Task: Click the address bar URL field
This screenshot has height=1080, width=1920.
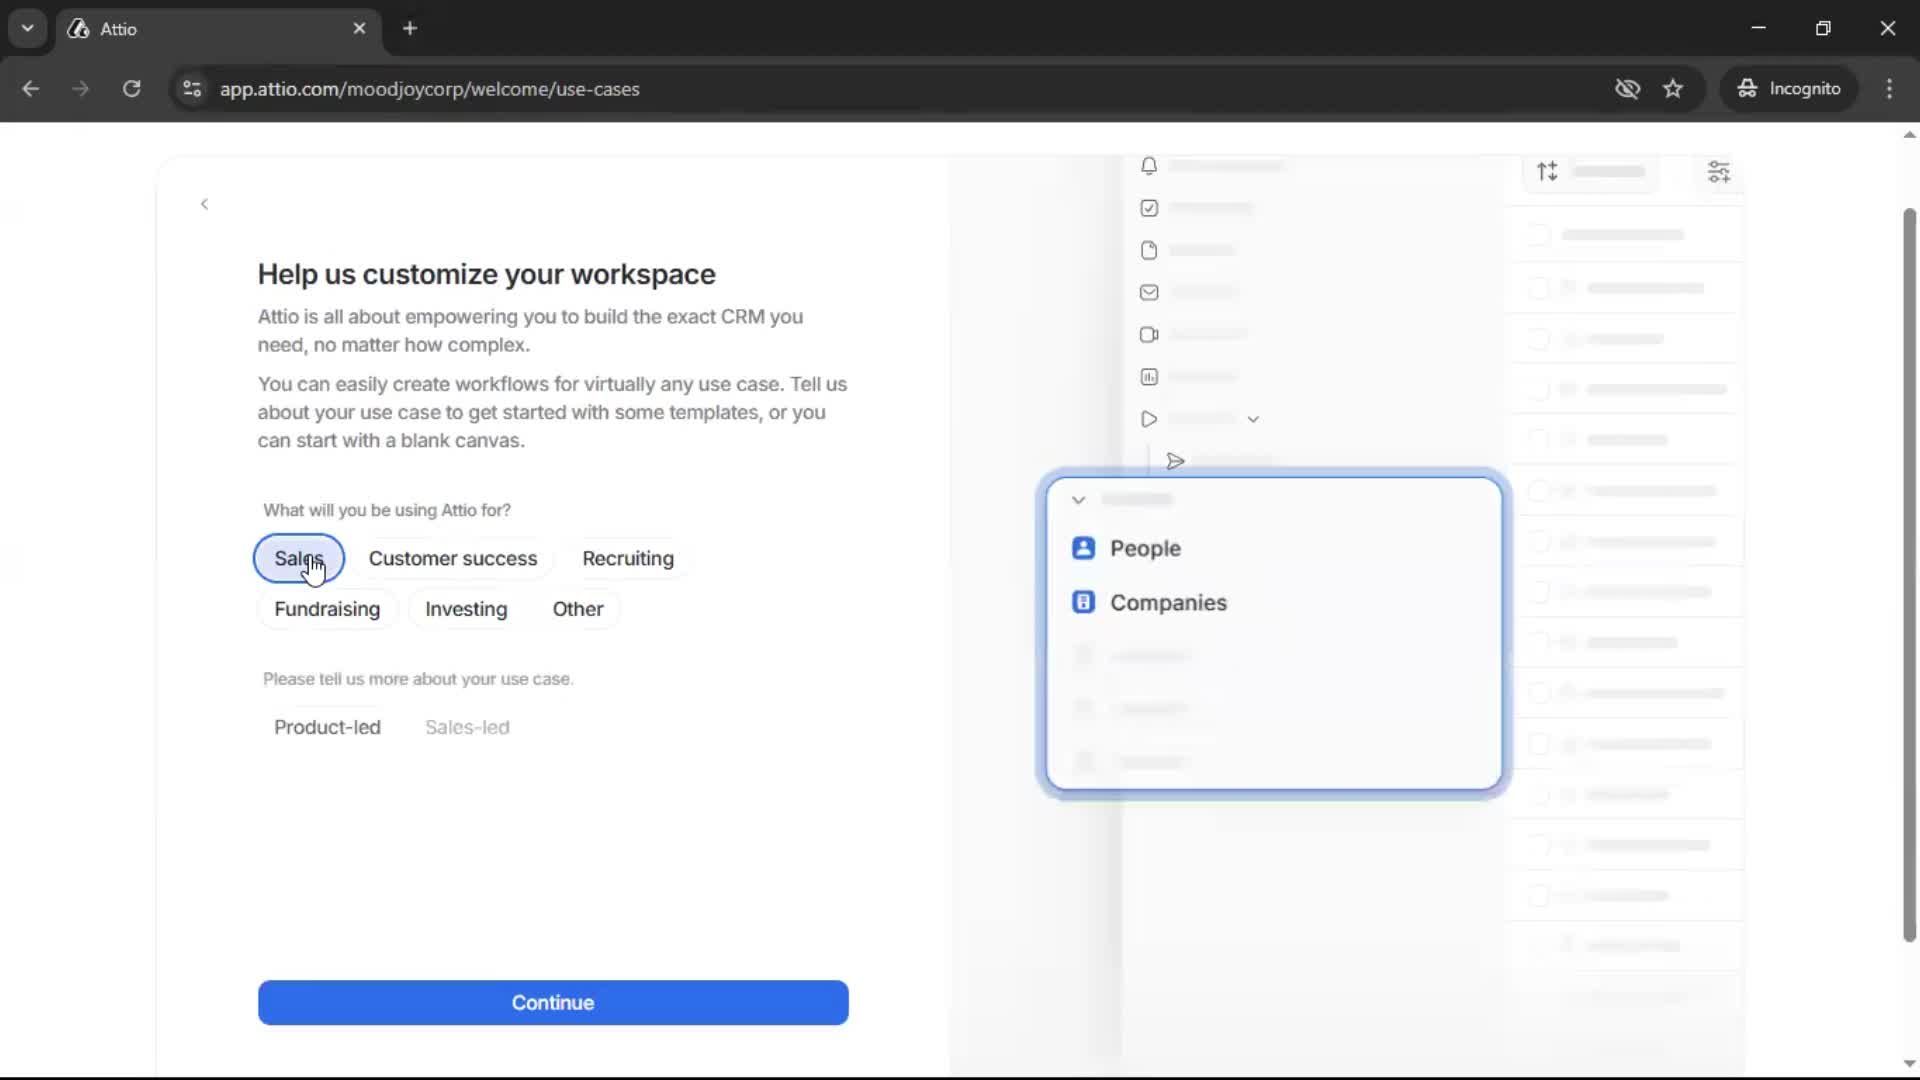Action: 430,88
